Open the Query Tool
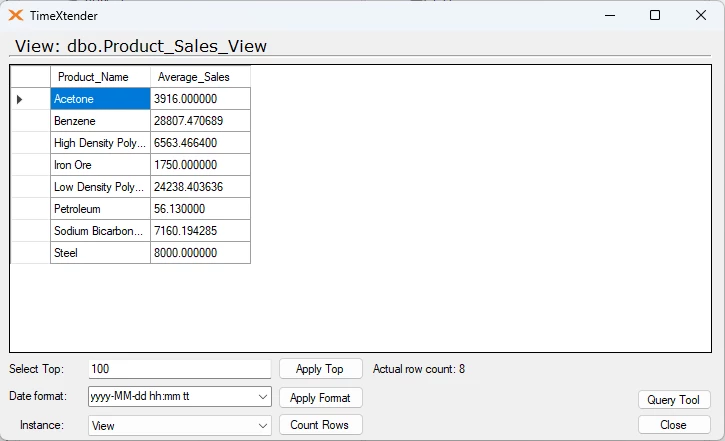 pos(674,400)
